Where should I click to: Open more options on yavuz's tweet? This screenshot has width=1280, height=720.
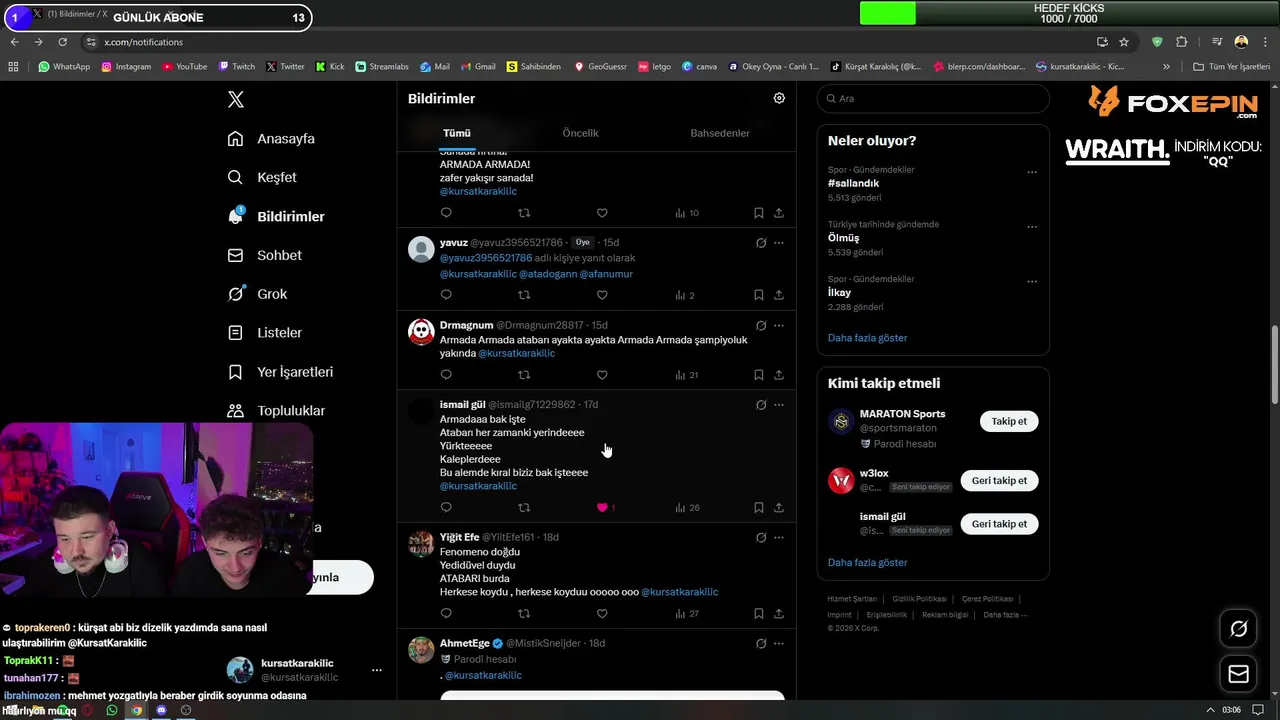(779, 243)
